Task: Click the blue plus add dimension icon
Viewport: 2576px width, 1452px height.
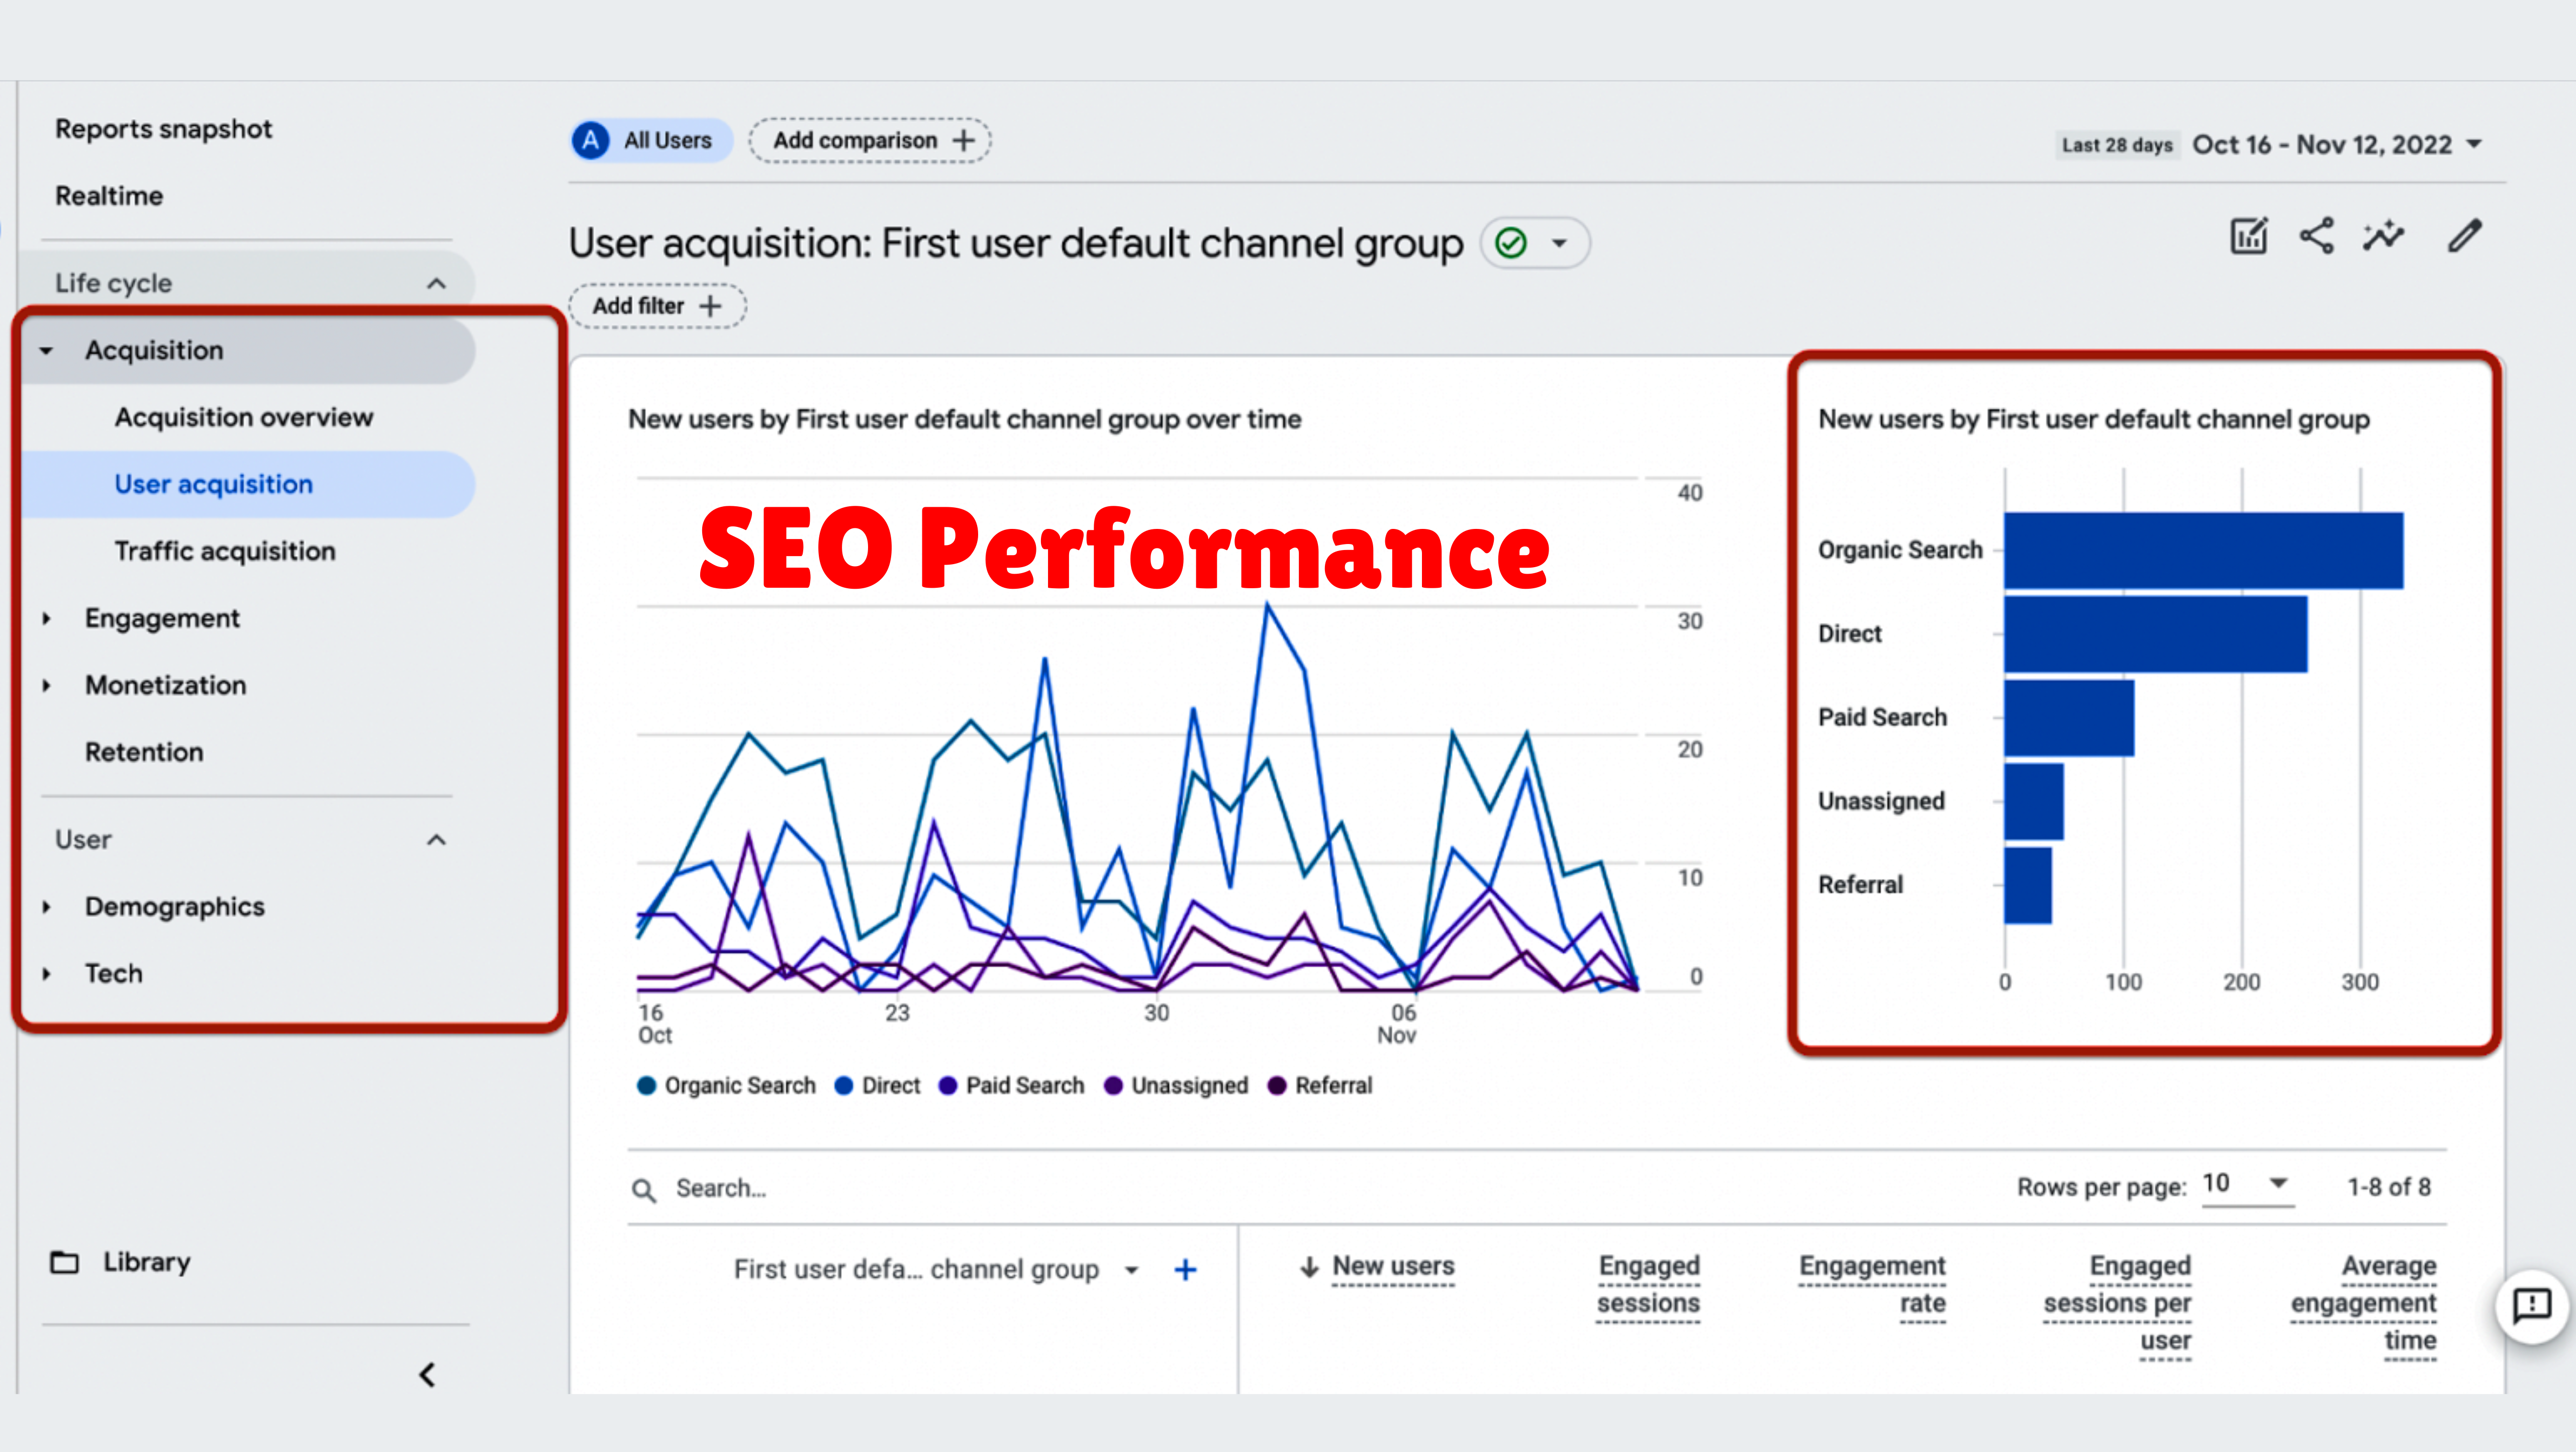Action: 1185,1270
